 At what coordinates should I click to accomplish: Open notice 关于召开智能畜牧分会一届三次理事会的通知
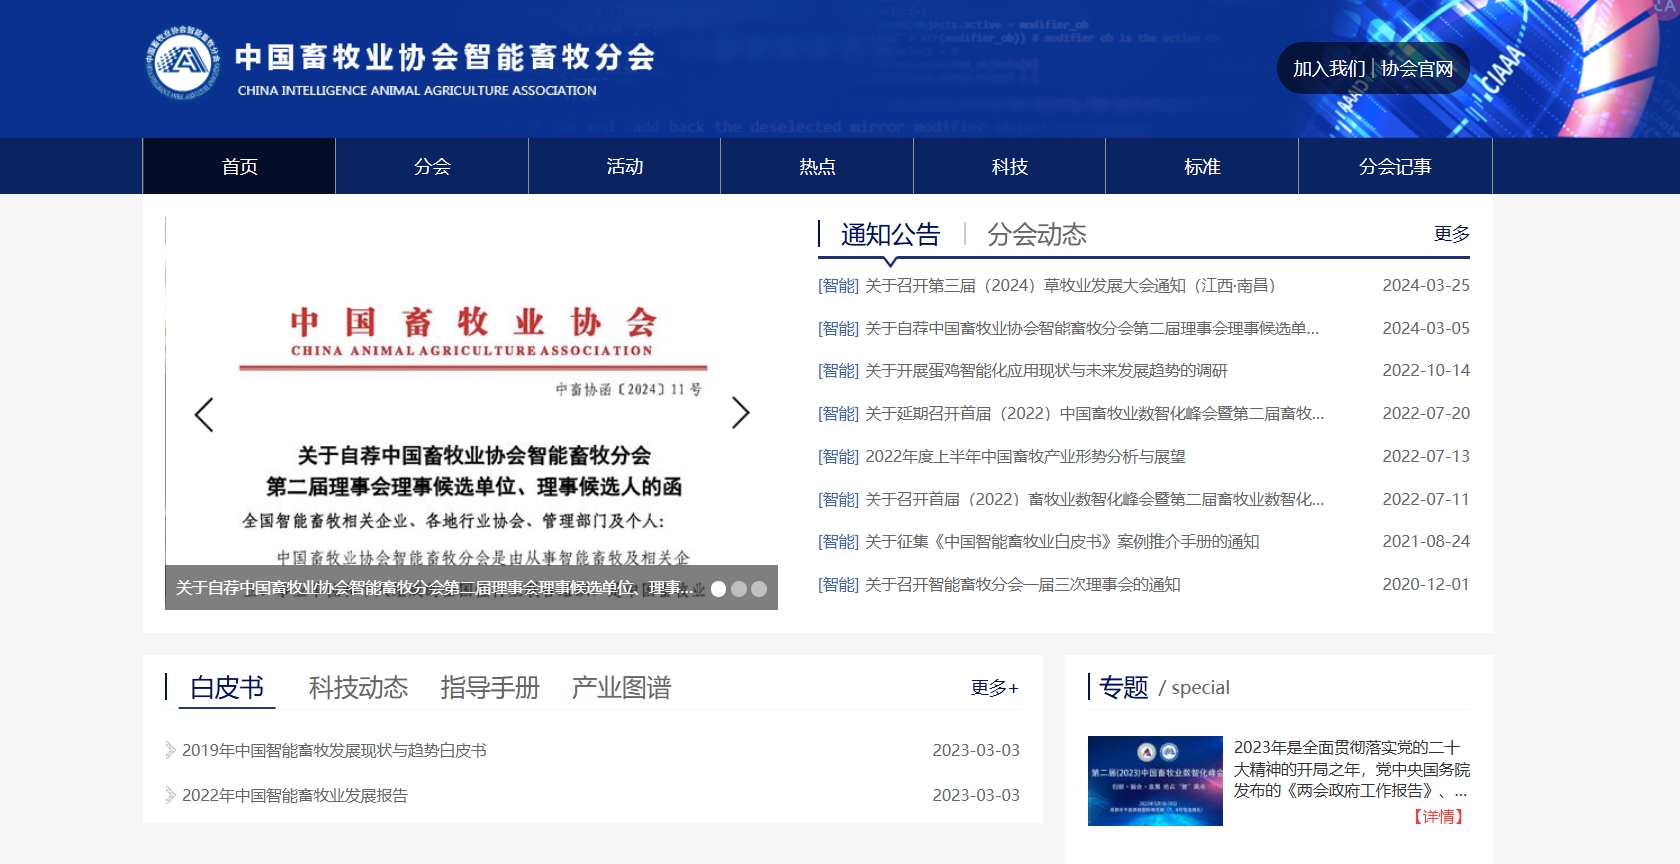point(1022,585)
